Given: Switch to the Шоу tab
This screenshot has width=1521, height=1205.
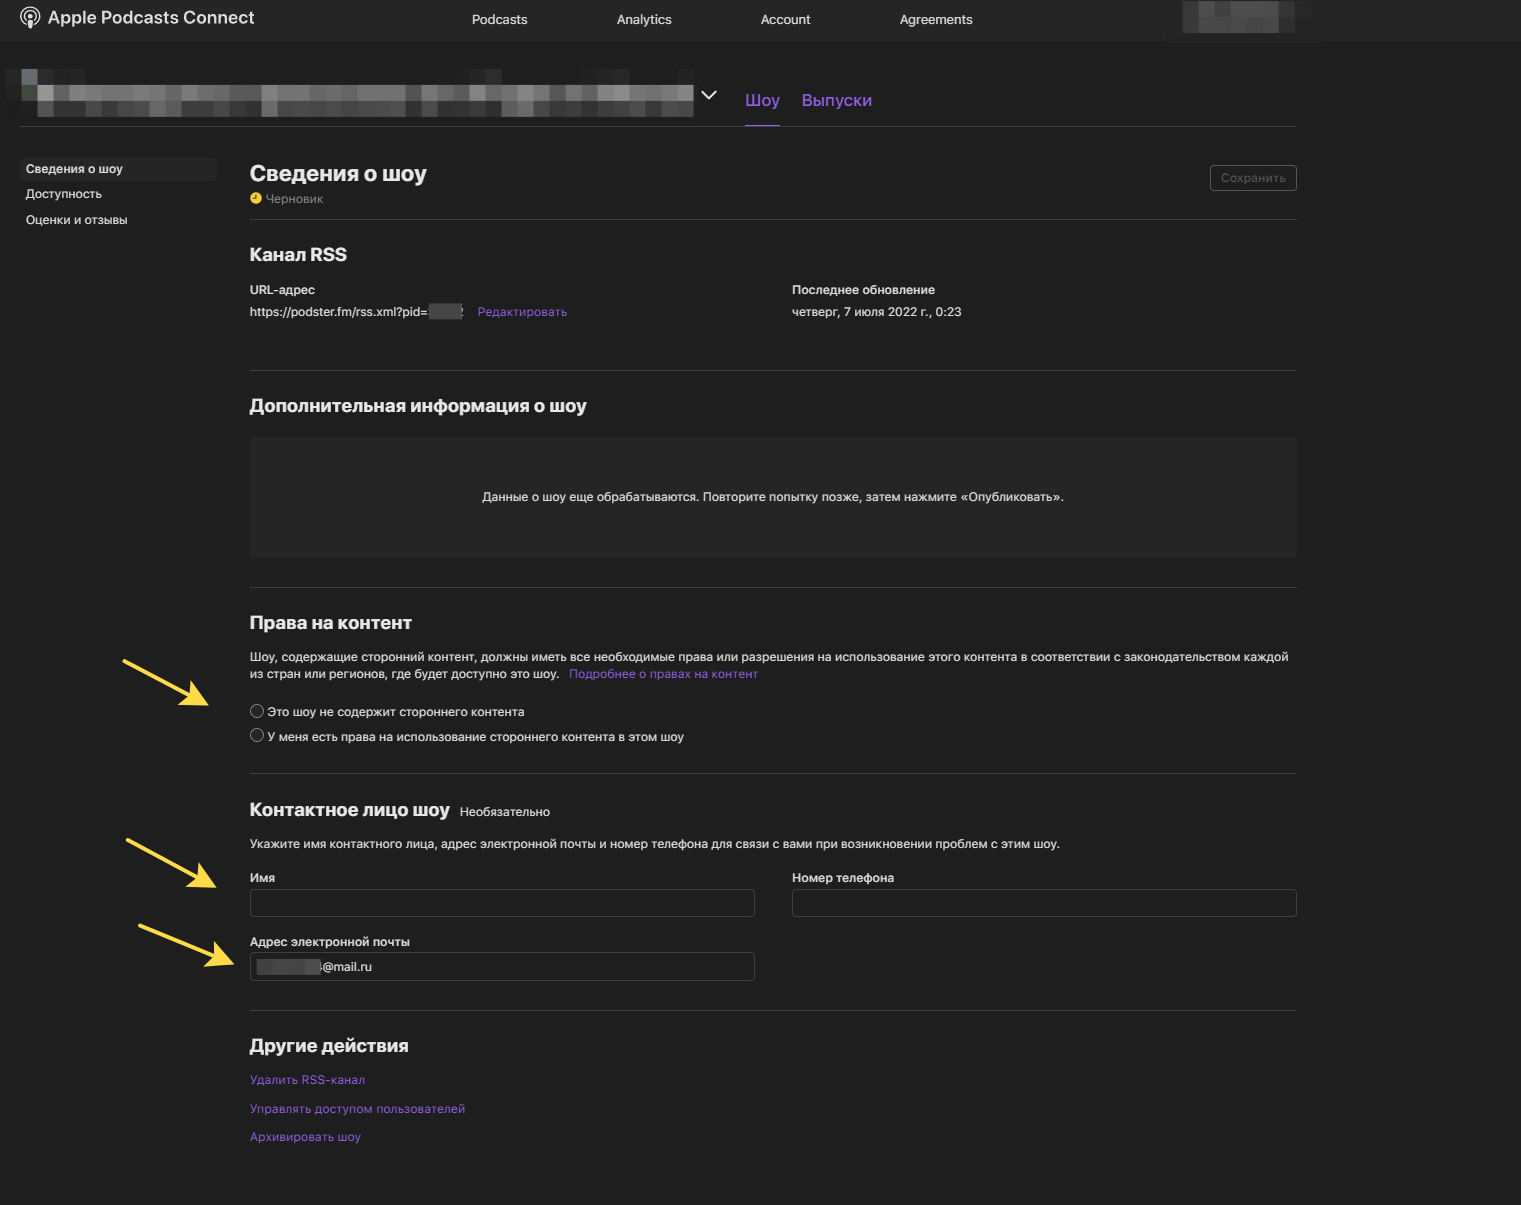Looking at the screenshot, I should (762, 100).
